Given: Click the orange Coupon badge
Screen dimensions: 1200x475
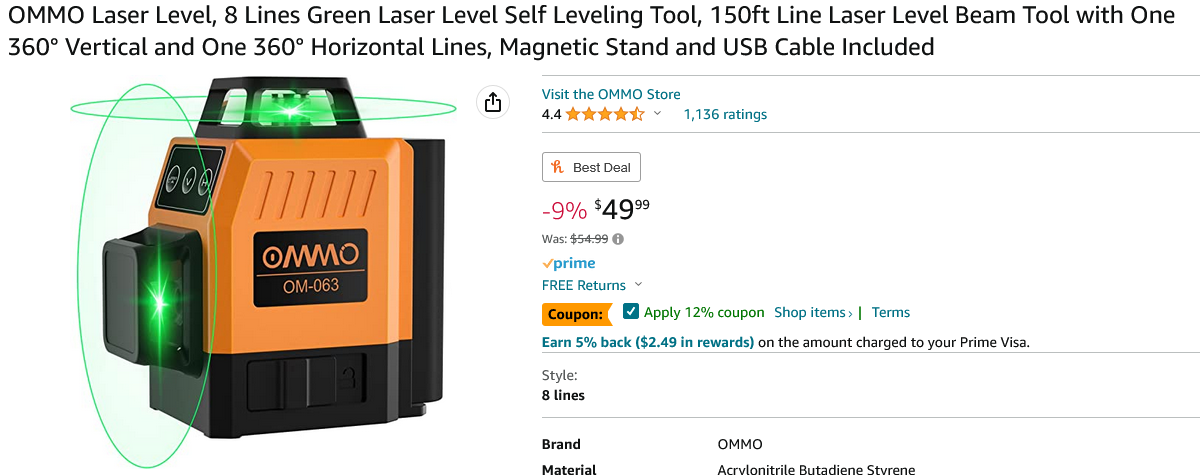Looking at the screenshot, I should 577,313.
